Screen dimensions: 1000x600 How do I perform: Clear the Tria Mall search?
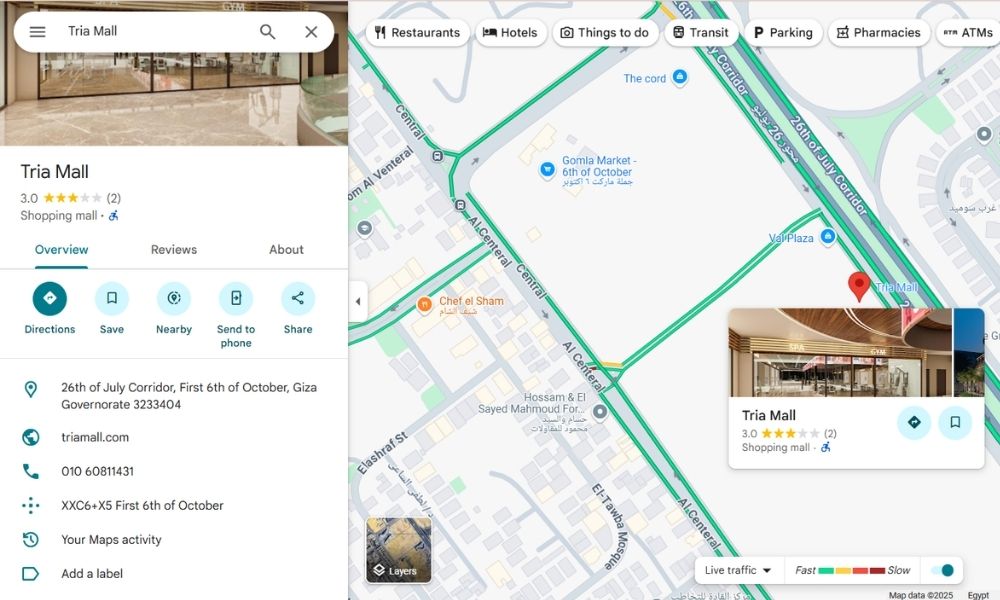[311, 32]
